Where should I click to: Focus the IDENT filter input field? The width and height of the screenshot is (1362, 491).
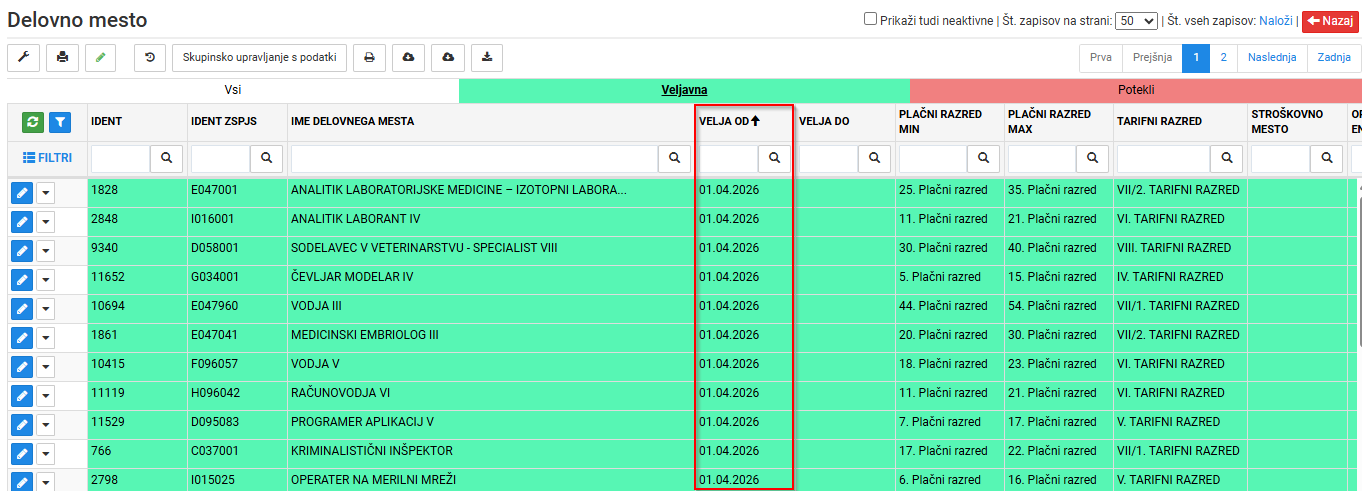[121, 158]
